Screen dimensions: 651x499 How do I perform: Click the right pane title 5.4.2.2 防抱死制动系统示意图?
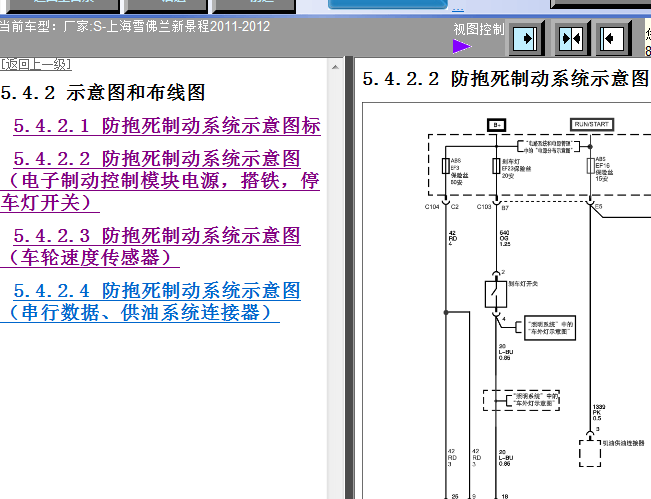click(505, 79)
